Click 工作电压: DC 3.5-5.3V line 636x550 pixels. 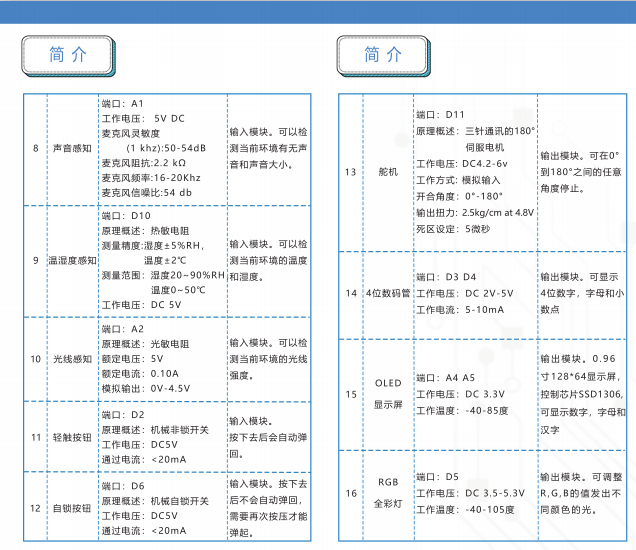click(x=471, y=493)
